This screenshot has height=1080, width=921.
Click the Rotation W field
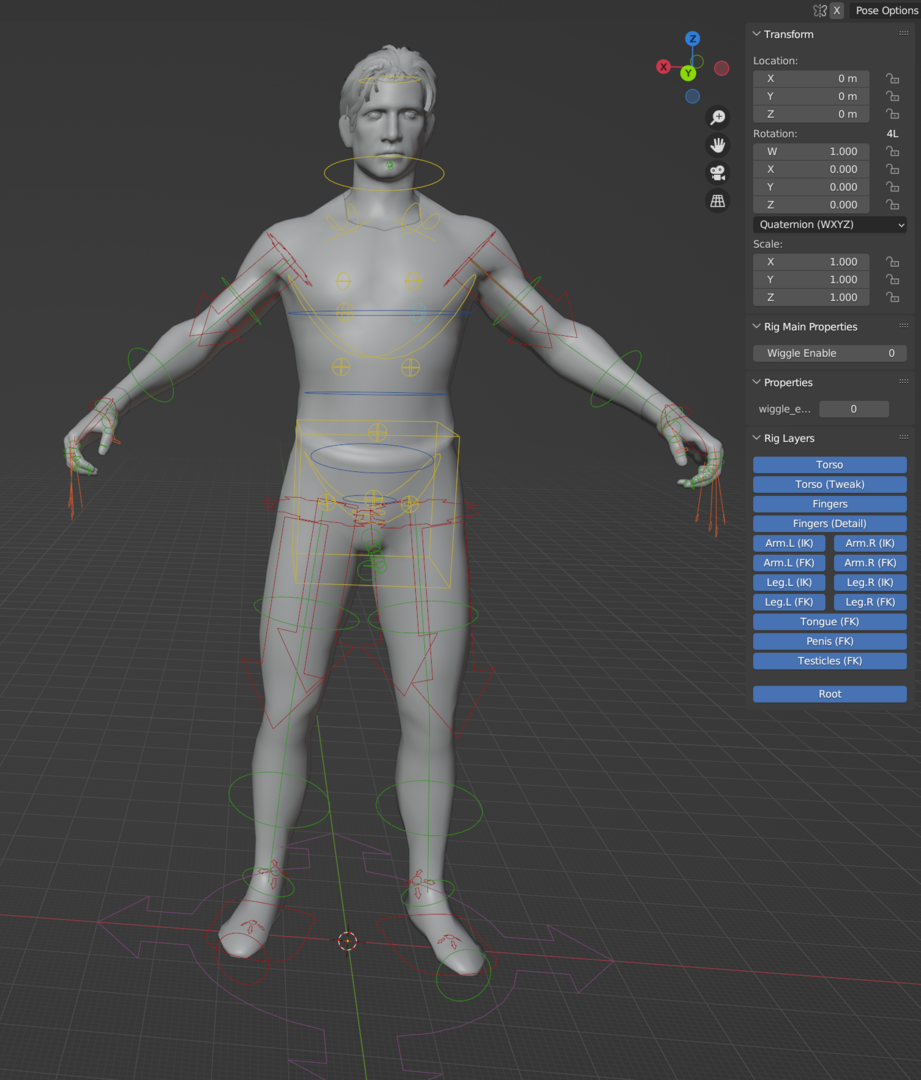[x=811, y=152]
